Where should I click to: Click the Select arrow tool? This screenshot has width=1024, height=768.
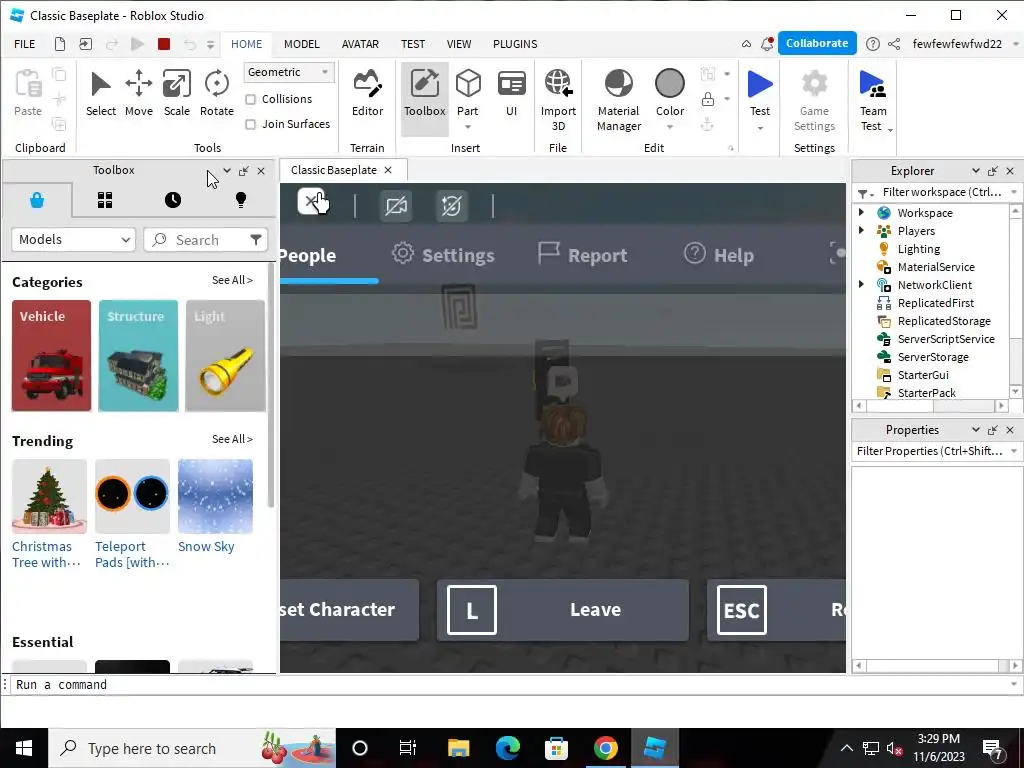pyautogui.click(x=101, y=93)
